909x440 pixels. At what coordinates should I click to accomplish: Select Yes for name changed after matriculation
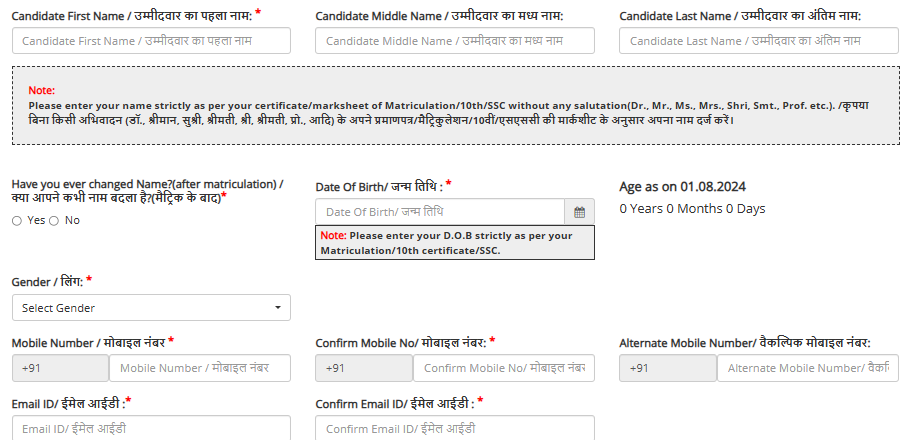pos(17,221)
